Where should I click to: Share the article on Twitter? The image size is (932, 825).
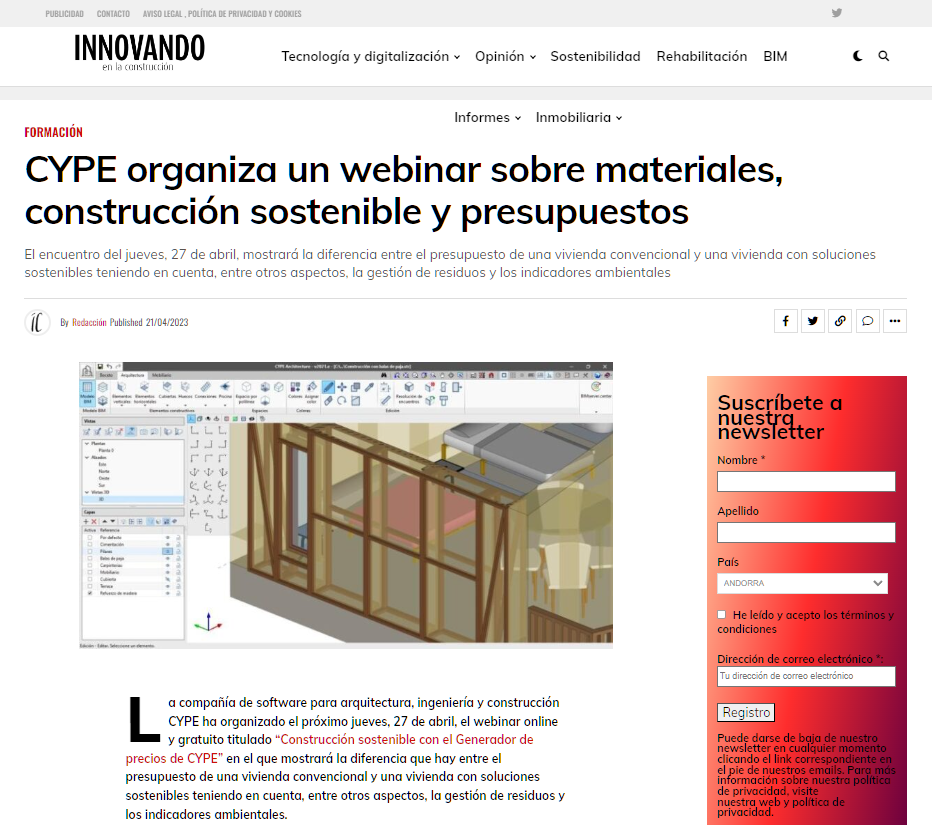812,320
